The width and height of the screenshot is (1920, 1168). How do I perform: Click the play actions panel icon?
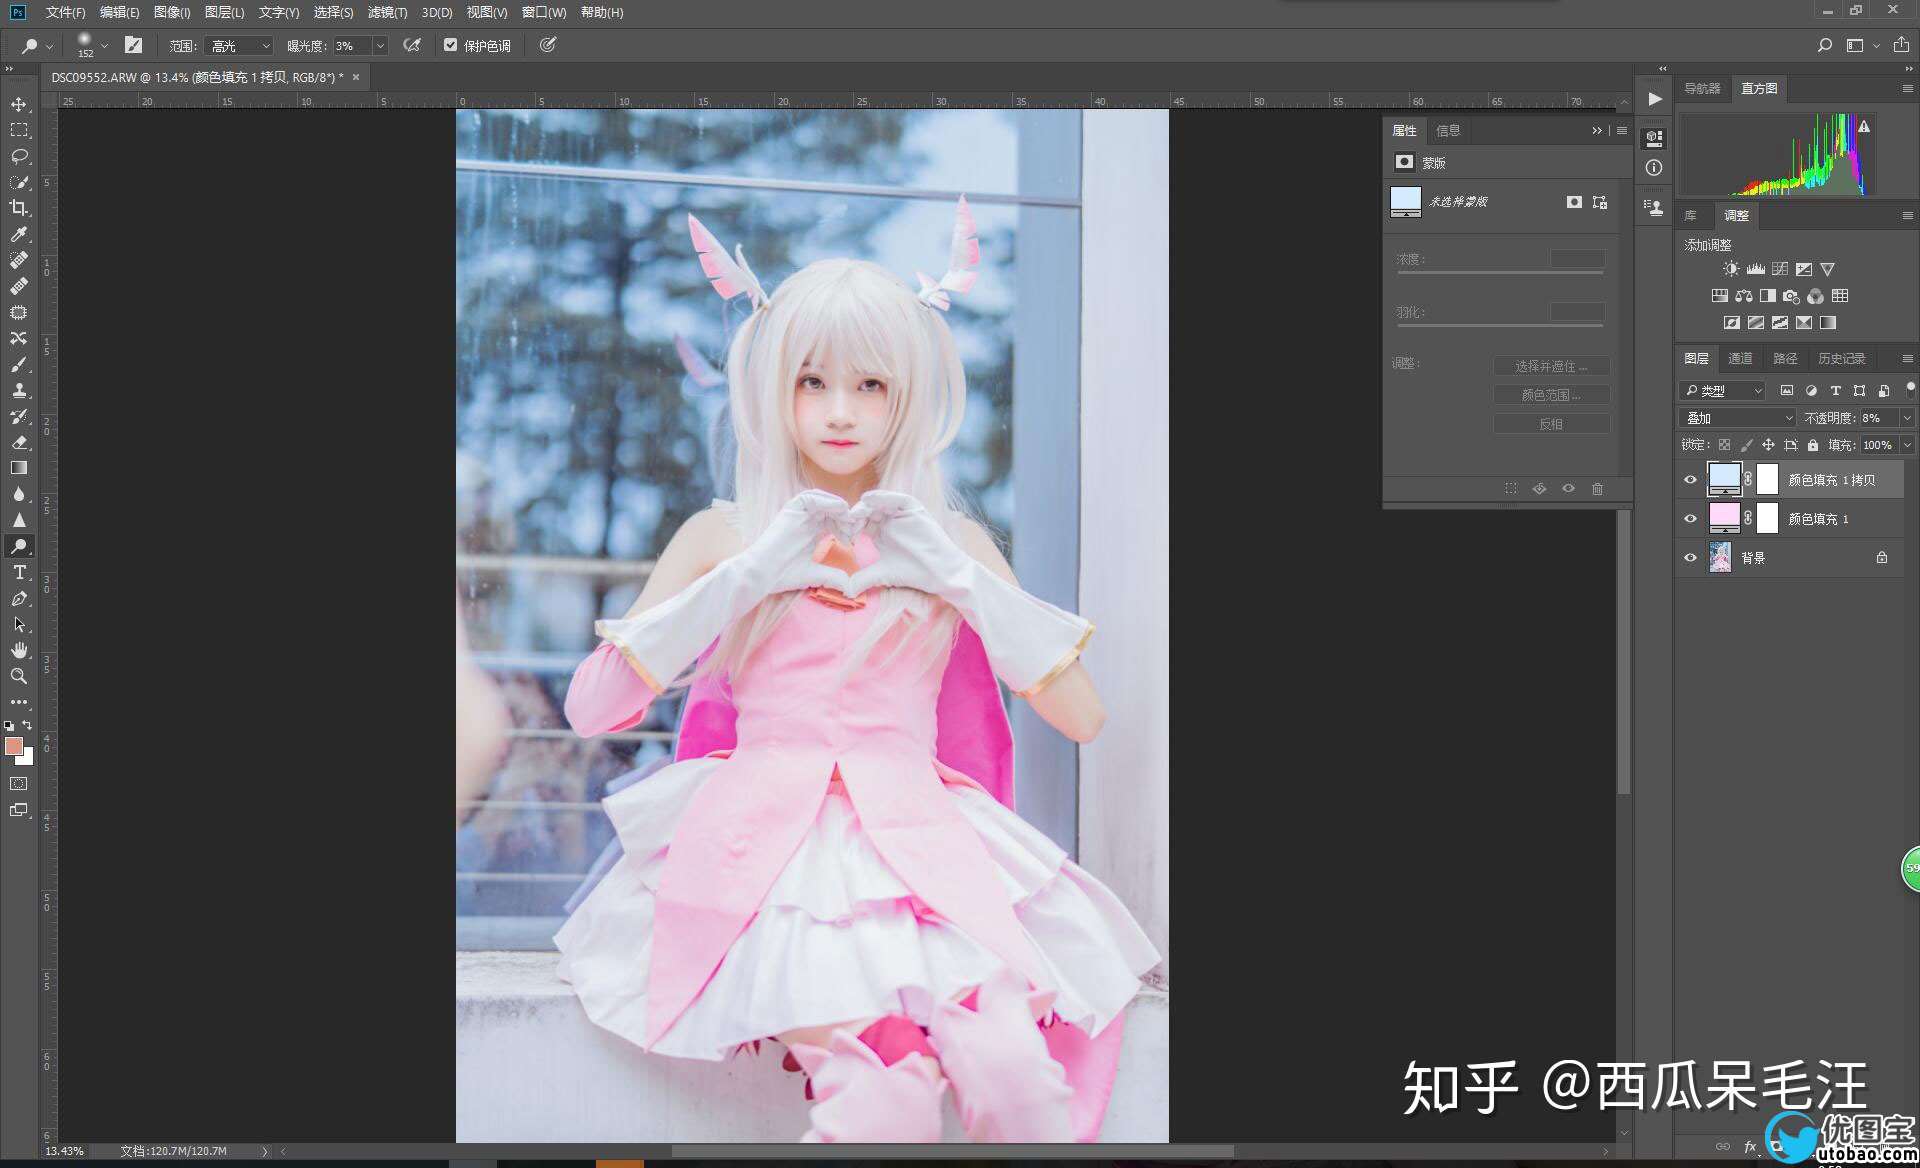click(x=1655, y=99)
